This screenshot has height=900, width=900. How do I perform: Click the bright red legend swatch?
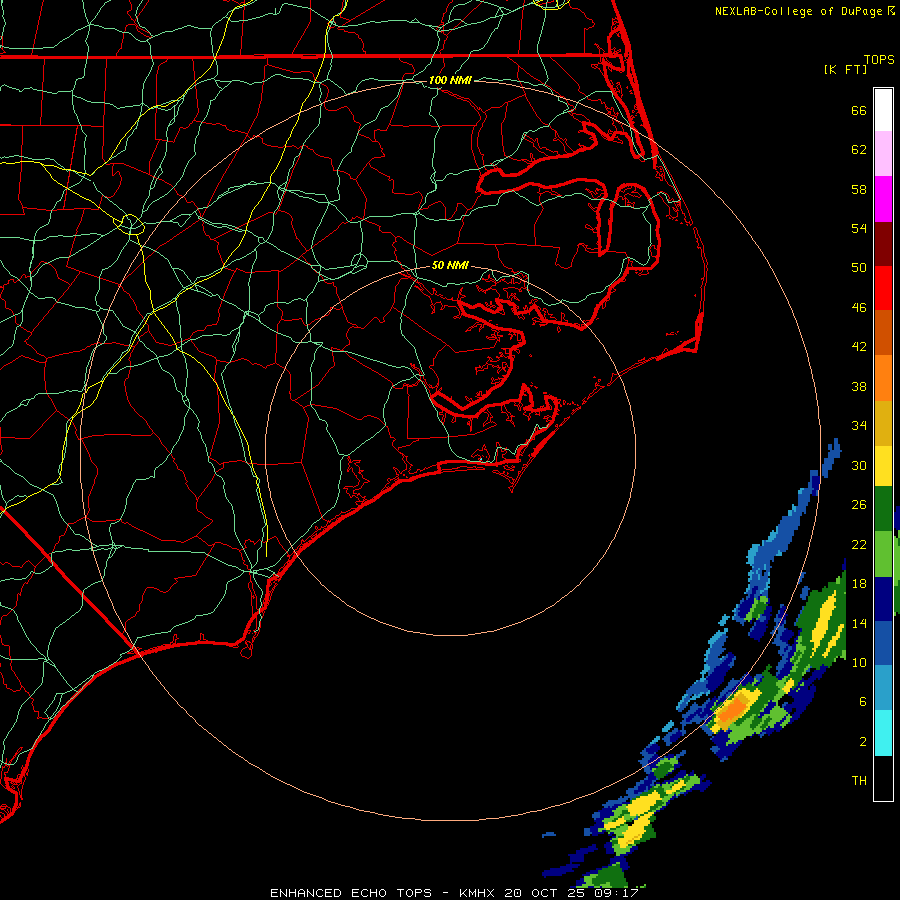[883, 288]
